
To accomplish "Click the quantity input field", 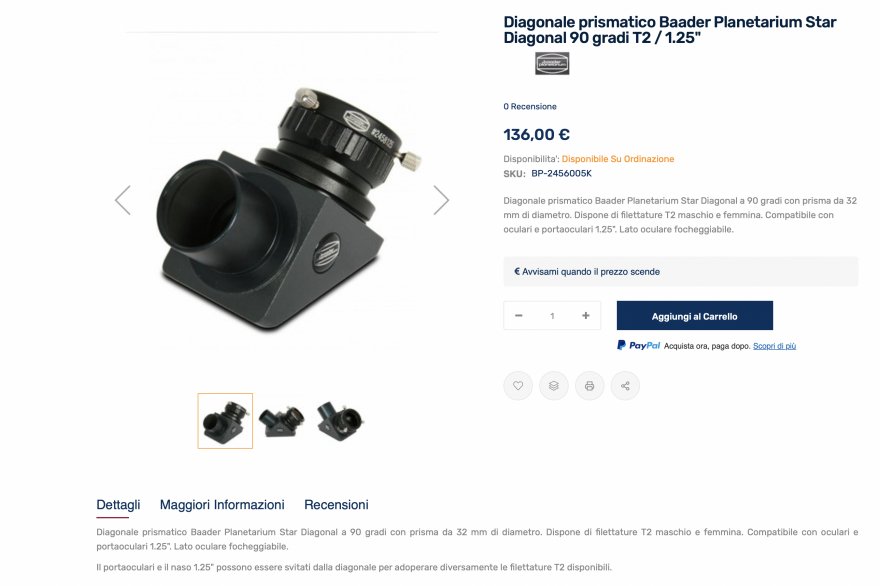I will (552, 315).
